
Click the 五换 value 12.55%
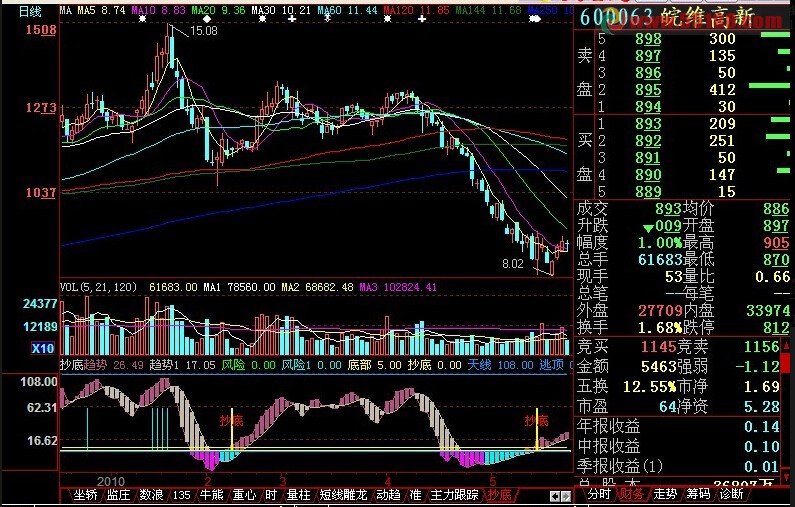coord(649,387)
